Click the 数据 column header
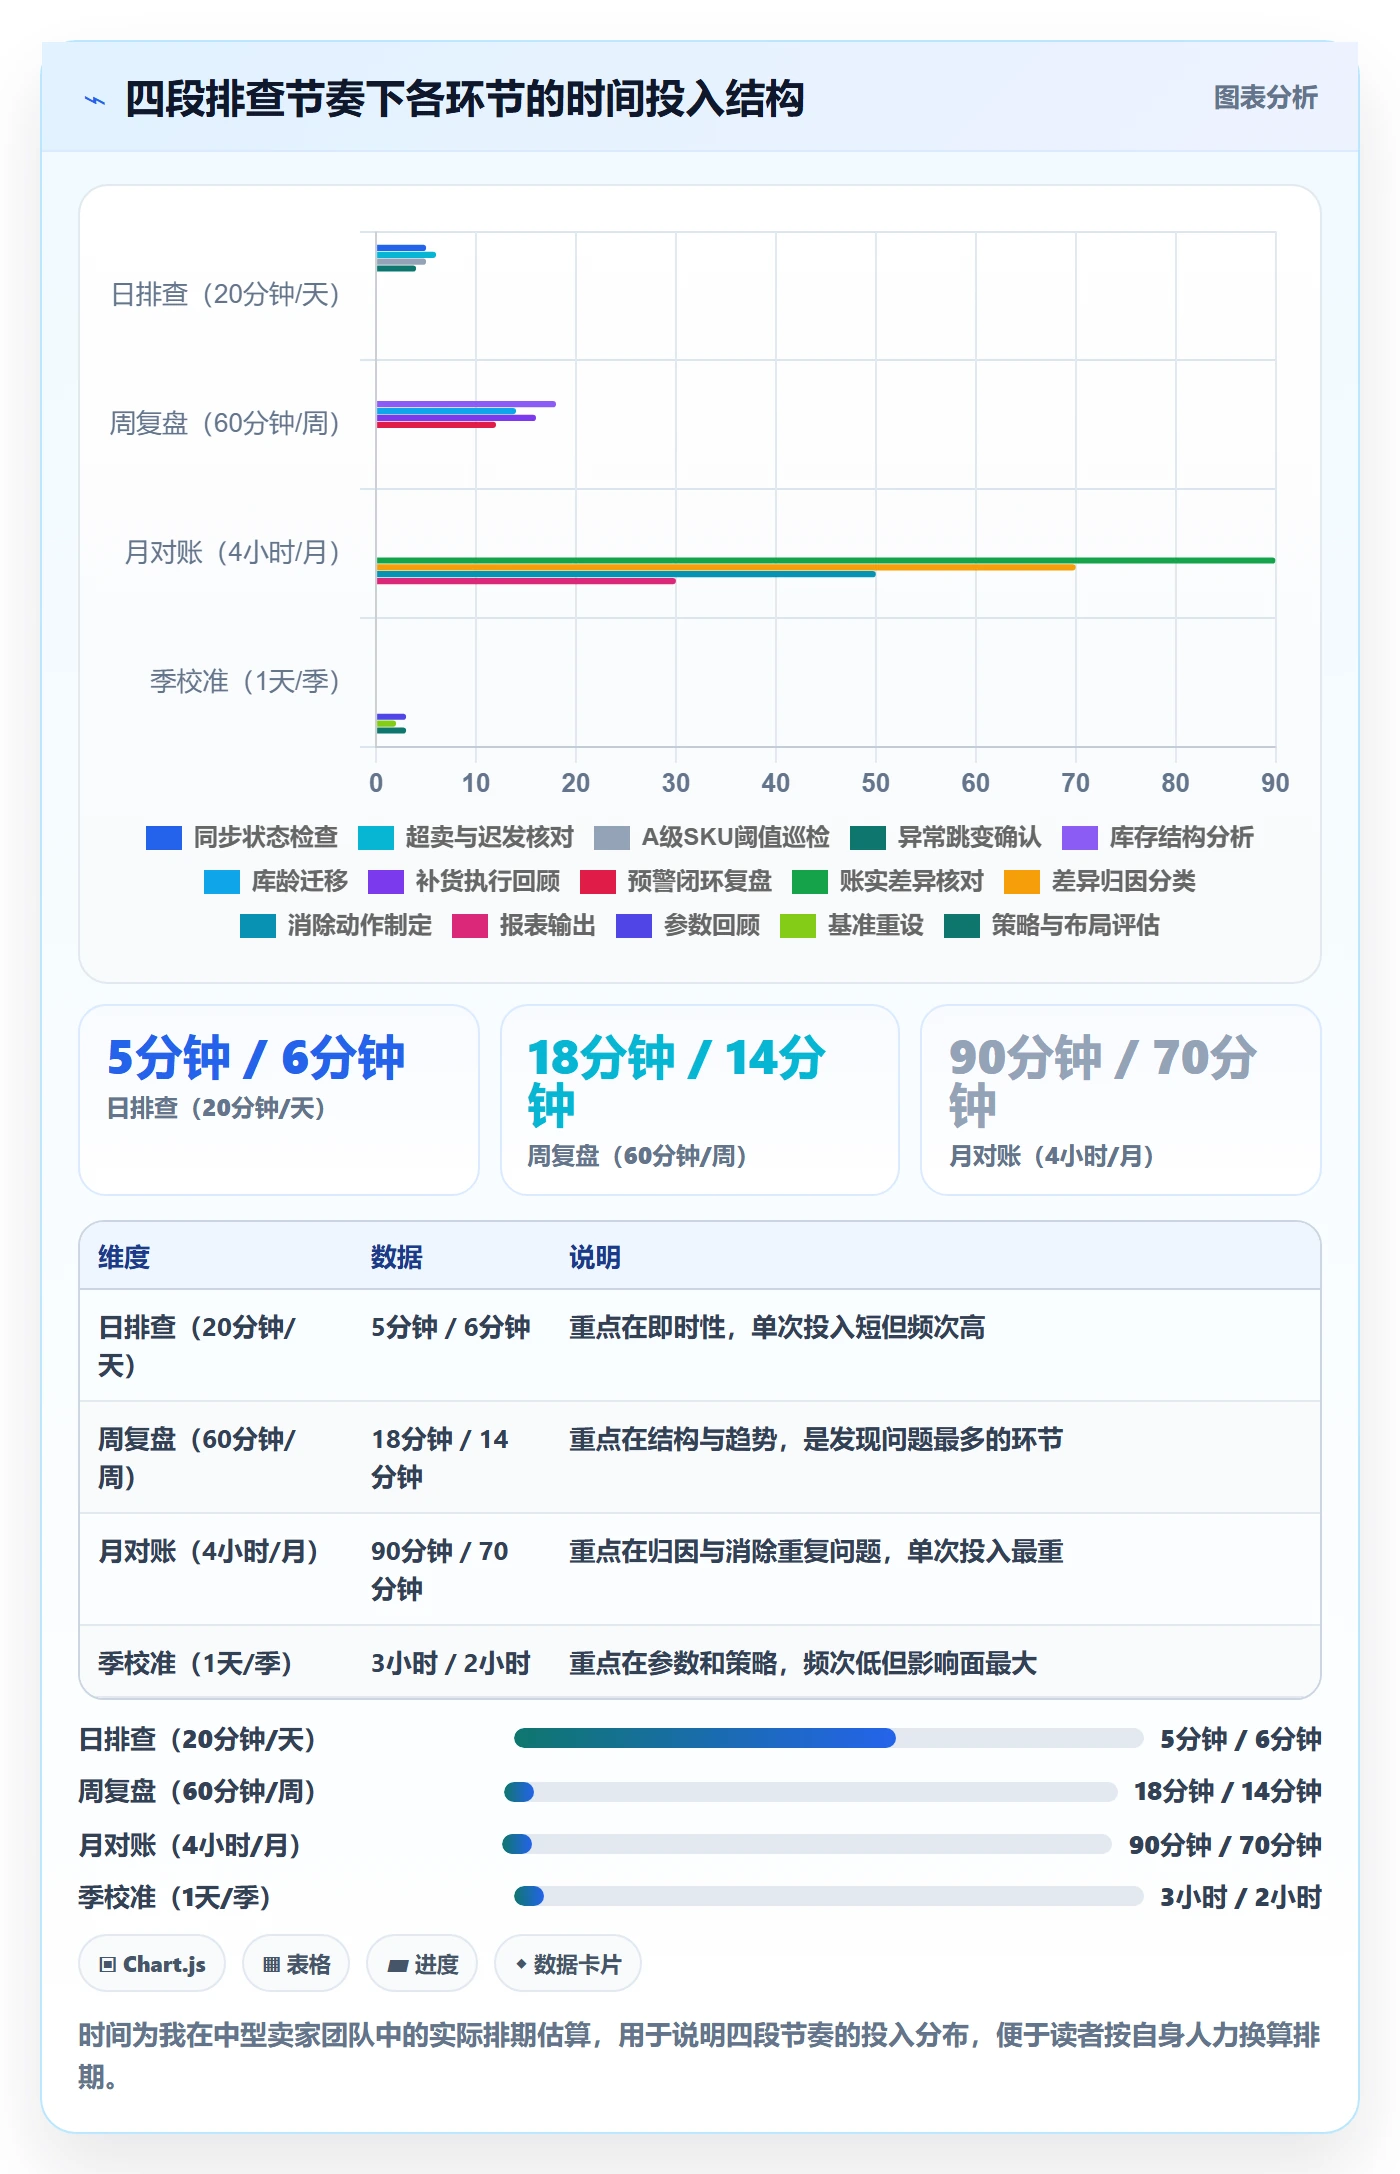The height and width of the screenshot is (2174, 1400). point(397,1257)
